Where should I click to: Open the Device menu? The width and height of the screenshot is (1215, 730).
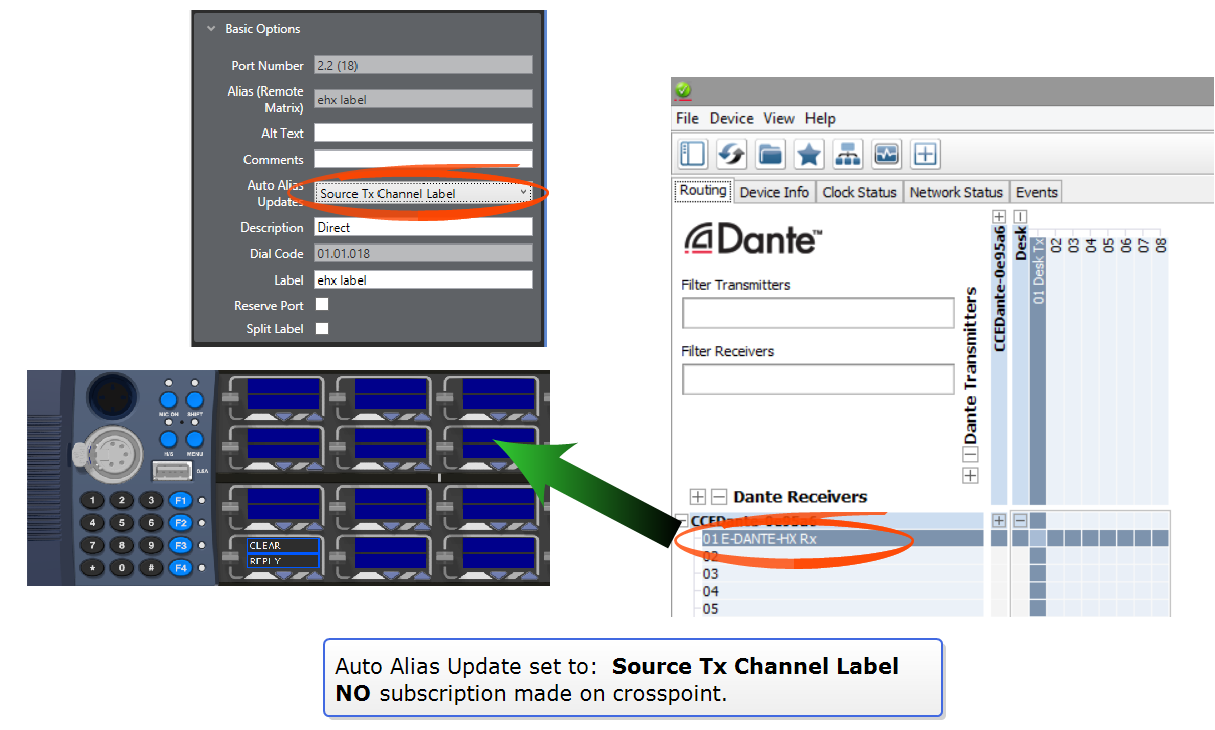pyautogui.click(x=731, y=118)
